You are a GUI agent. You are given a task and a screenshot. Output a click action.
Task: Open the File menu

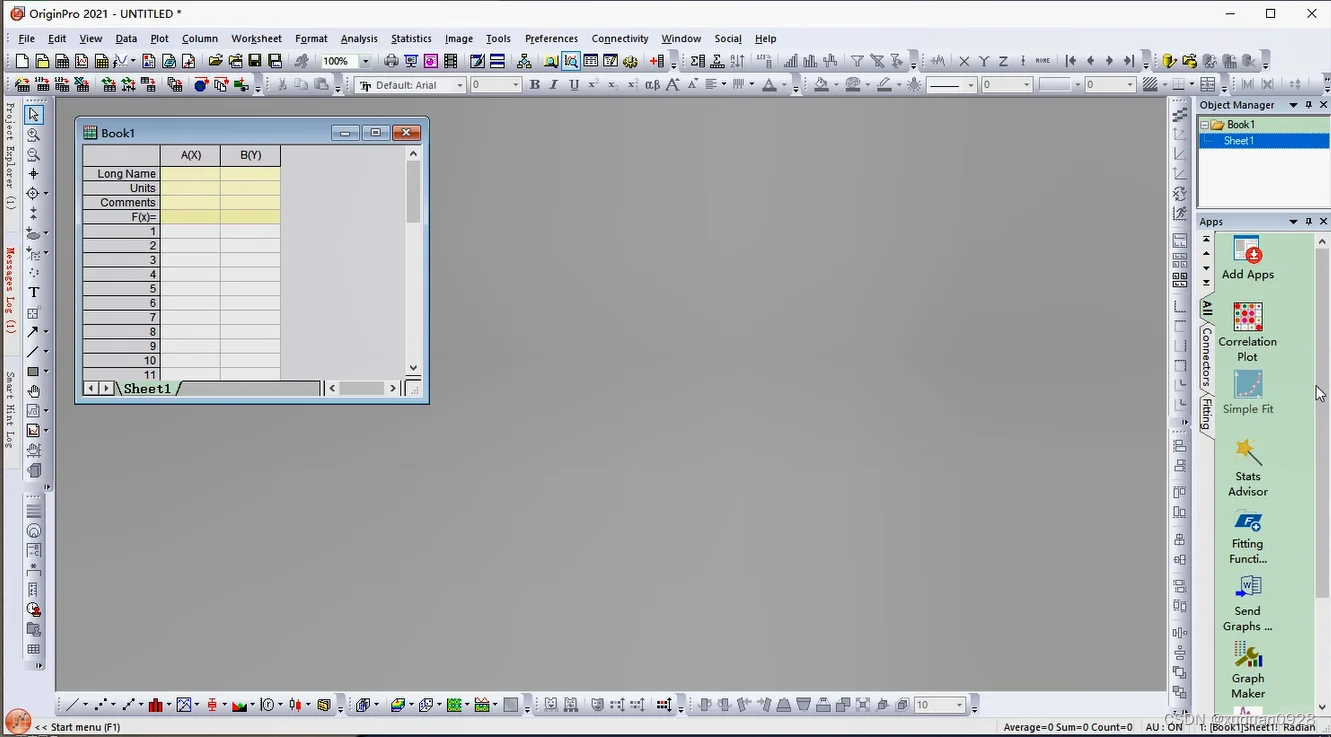pyautogui.click(x=27, y=39)
